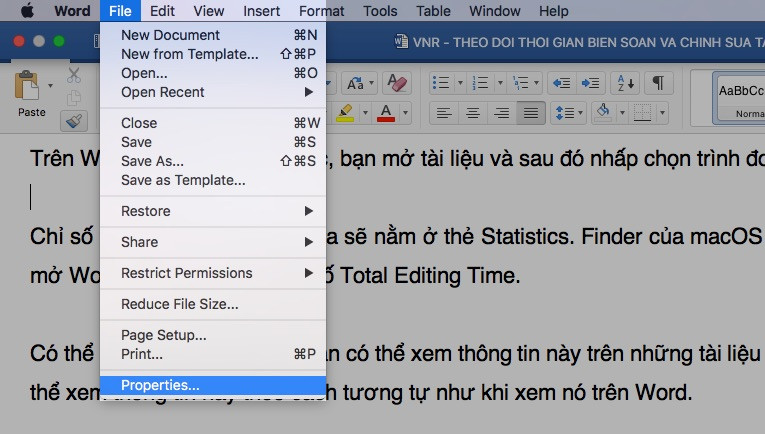Toggle justify text alignment

(x=531, y=112)
